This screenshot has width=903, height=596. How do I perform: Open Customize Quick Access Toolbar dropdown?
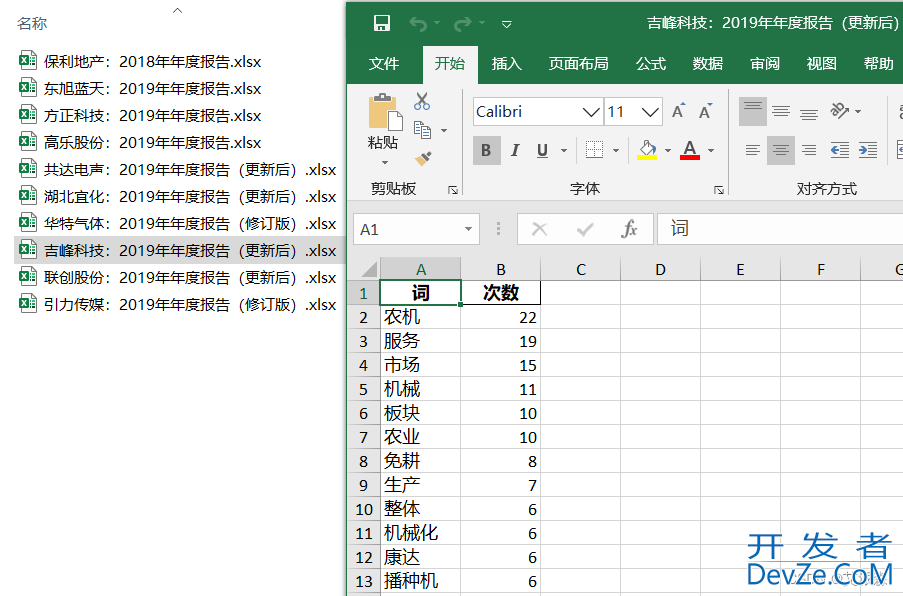507,24
